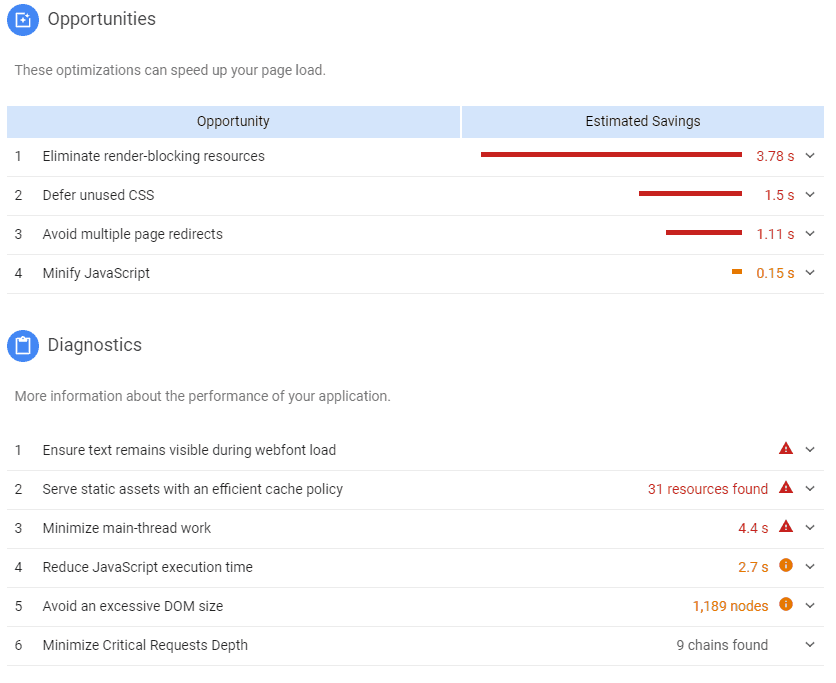Screen dimensions: 836x683
Task: Click red warning triangle for webfont load
Action: pos(786,449)
